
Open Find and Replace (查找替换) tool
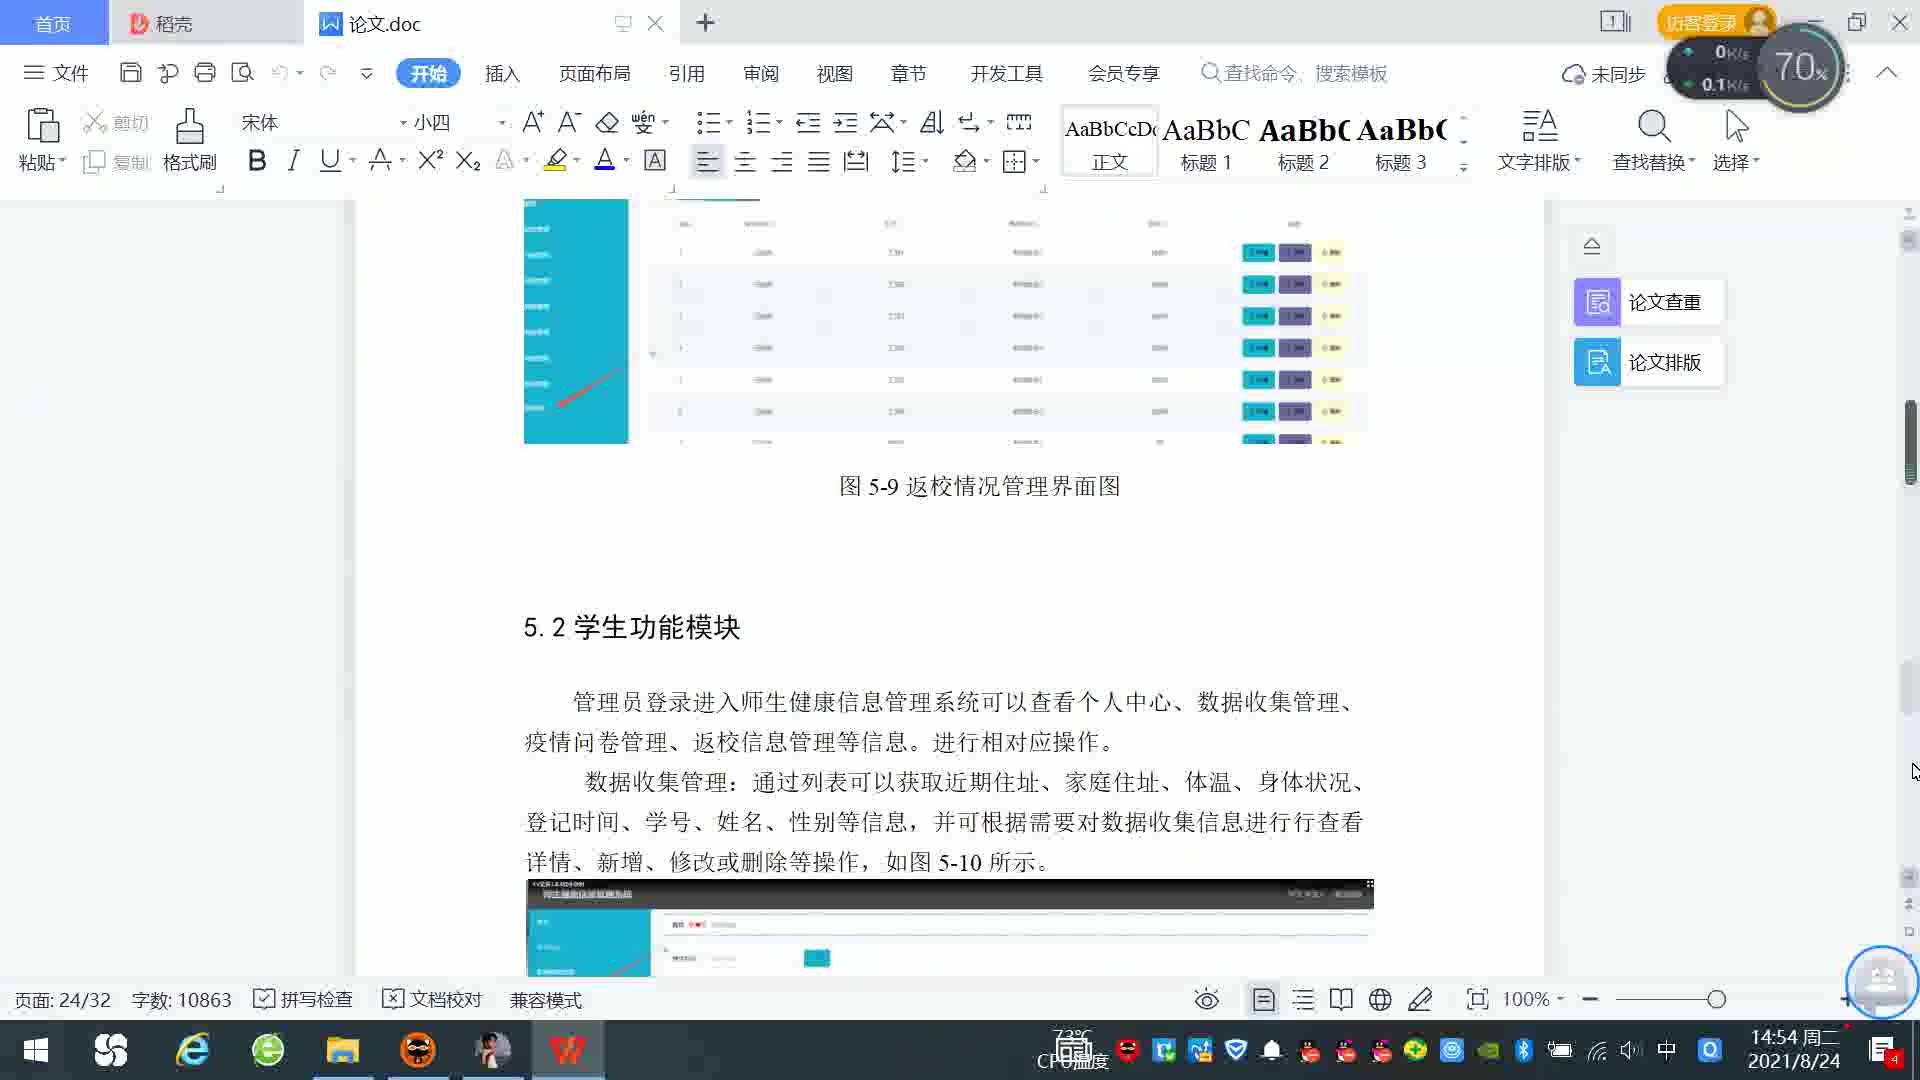point(1653,139)
